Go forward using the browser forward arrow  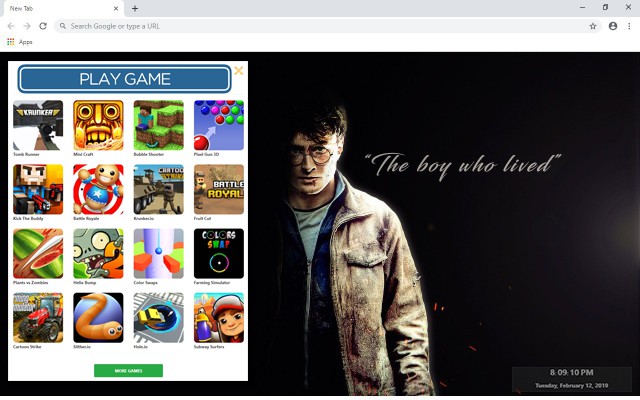[x=27, y=26]
